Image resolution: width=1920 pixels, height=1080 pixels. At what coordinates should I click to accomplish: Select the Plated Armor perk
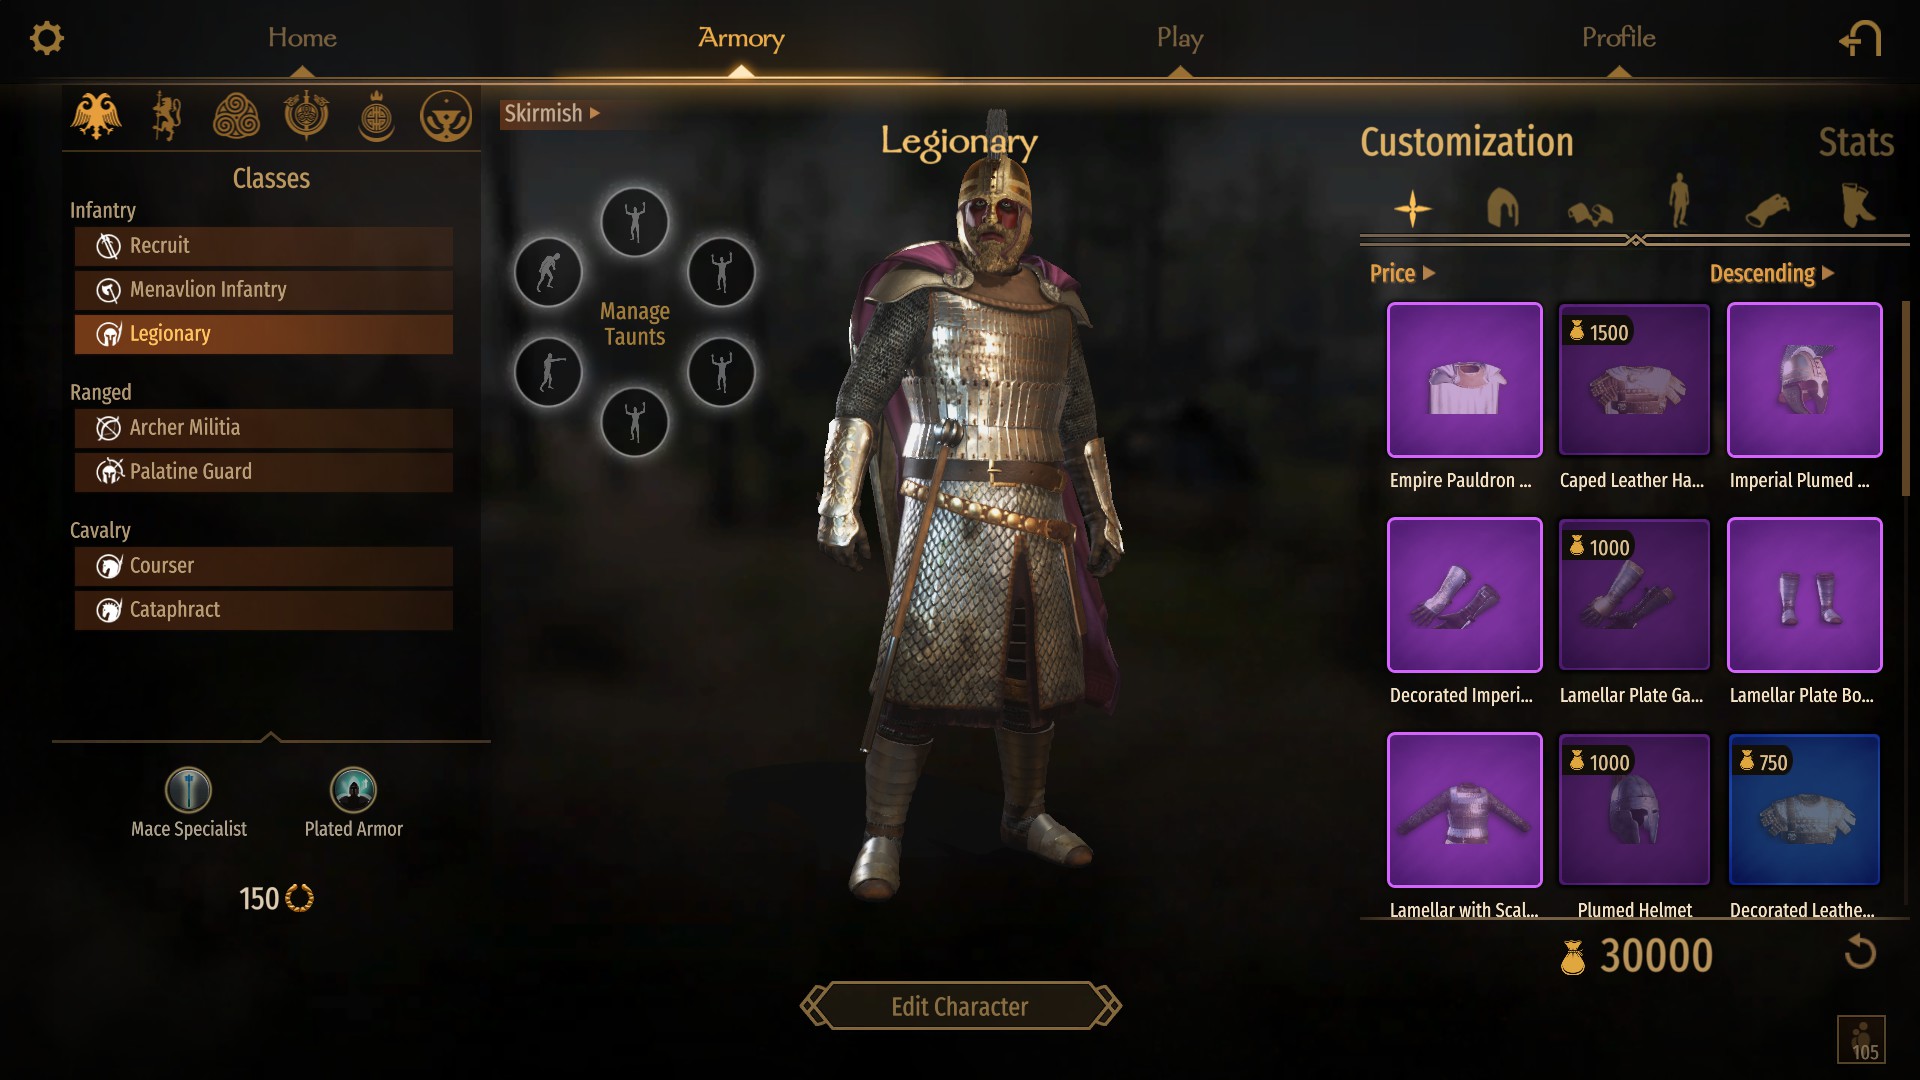pos(353,790)
